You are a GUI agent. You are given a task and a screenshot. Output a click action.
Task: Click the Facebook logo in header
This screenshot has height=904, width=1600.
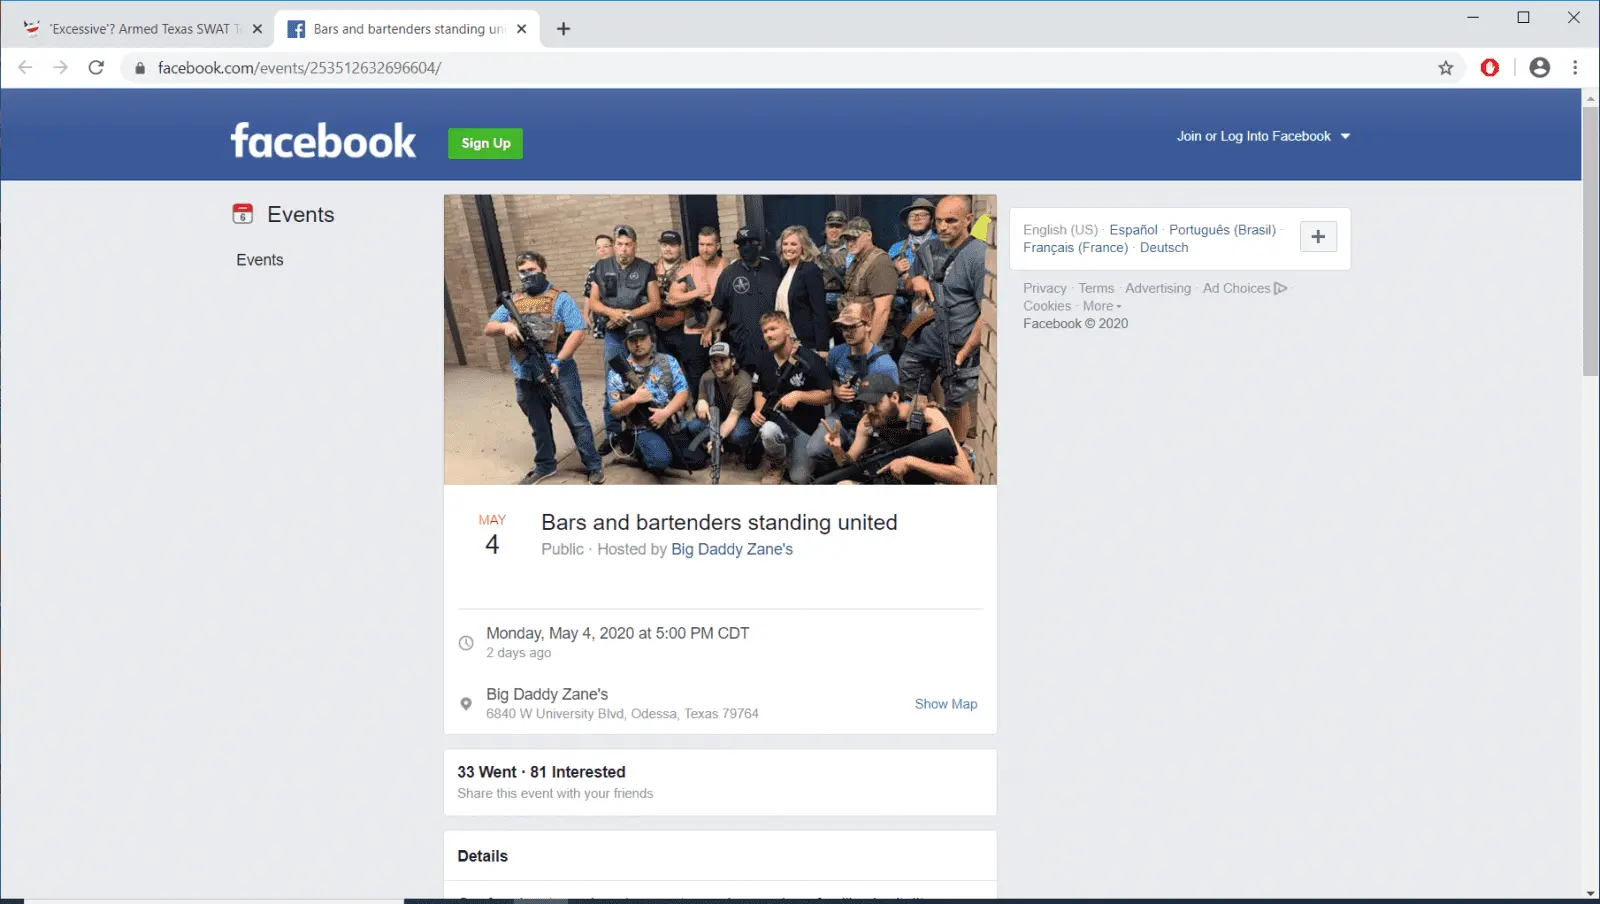pos(323,141)
